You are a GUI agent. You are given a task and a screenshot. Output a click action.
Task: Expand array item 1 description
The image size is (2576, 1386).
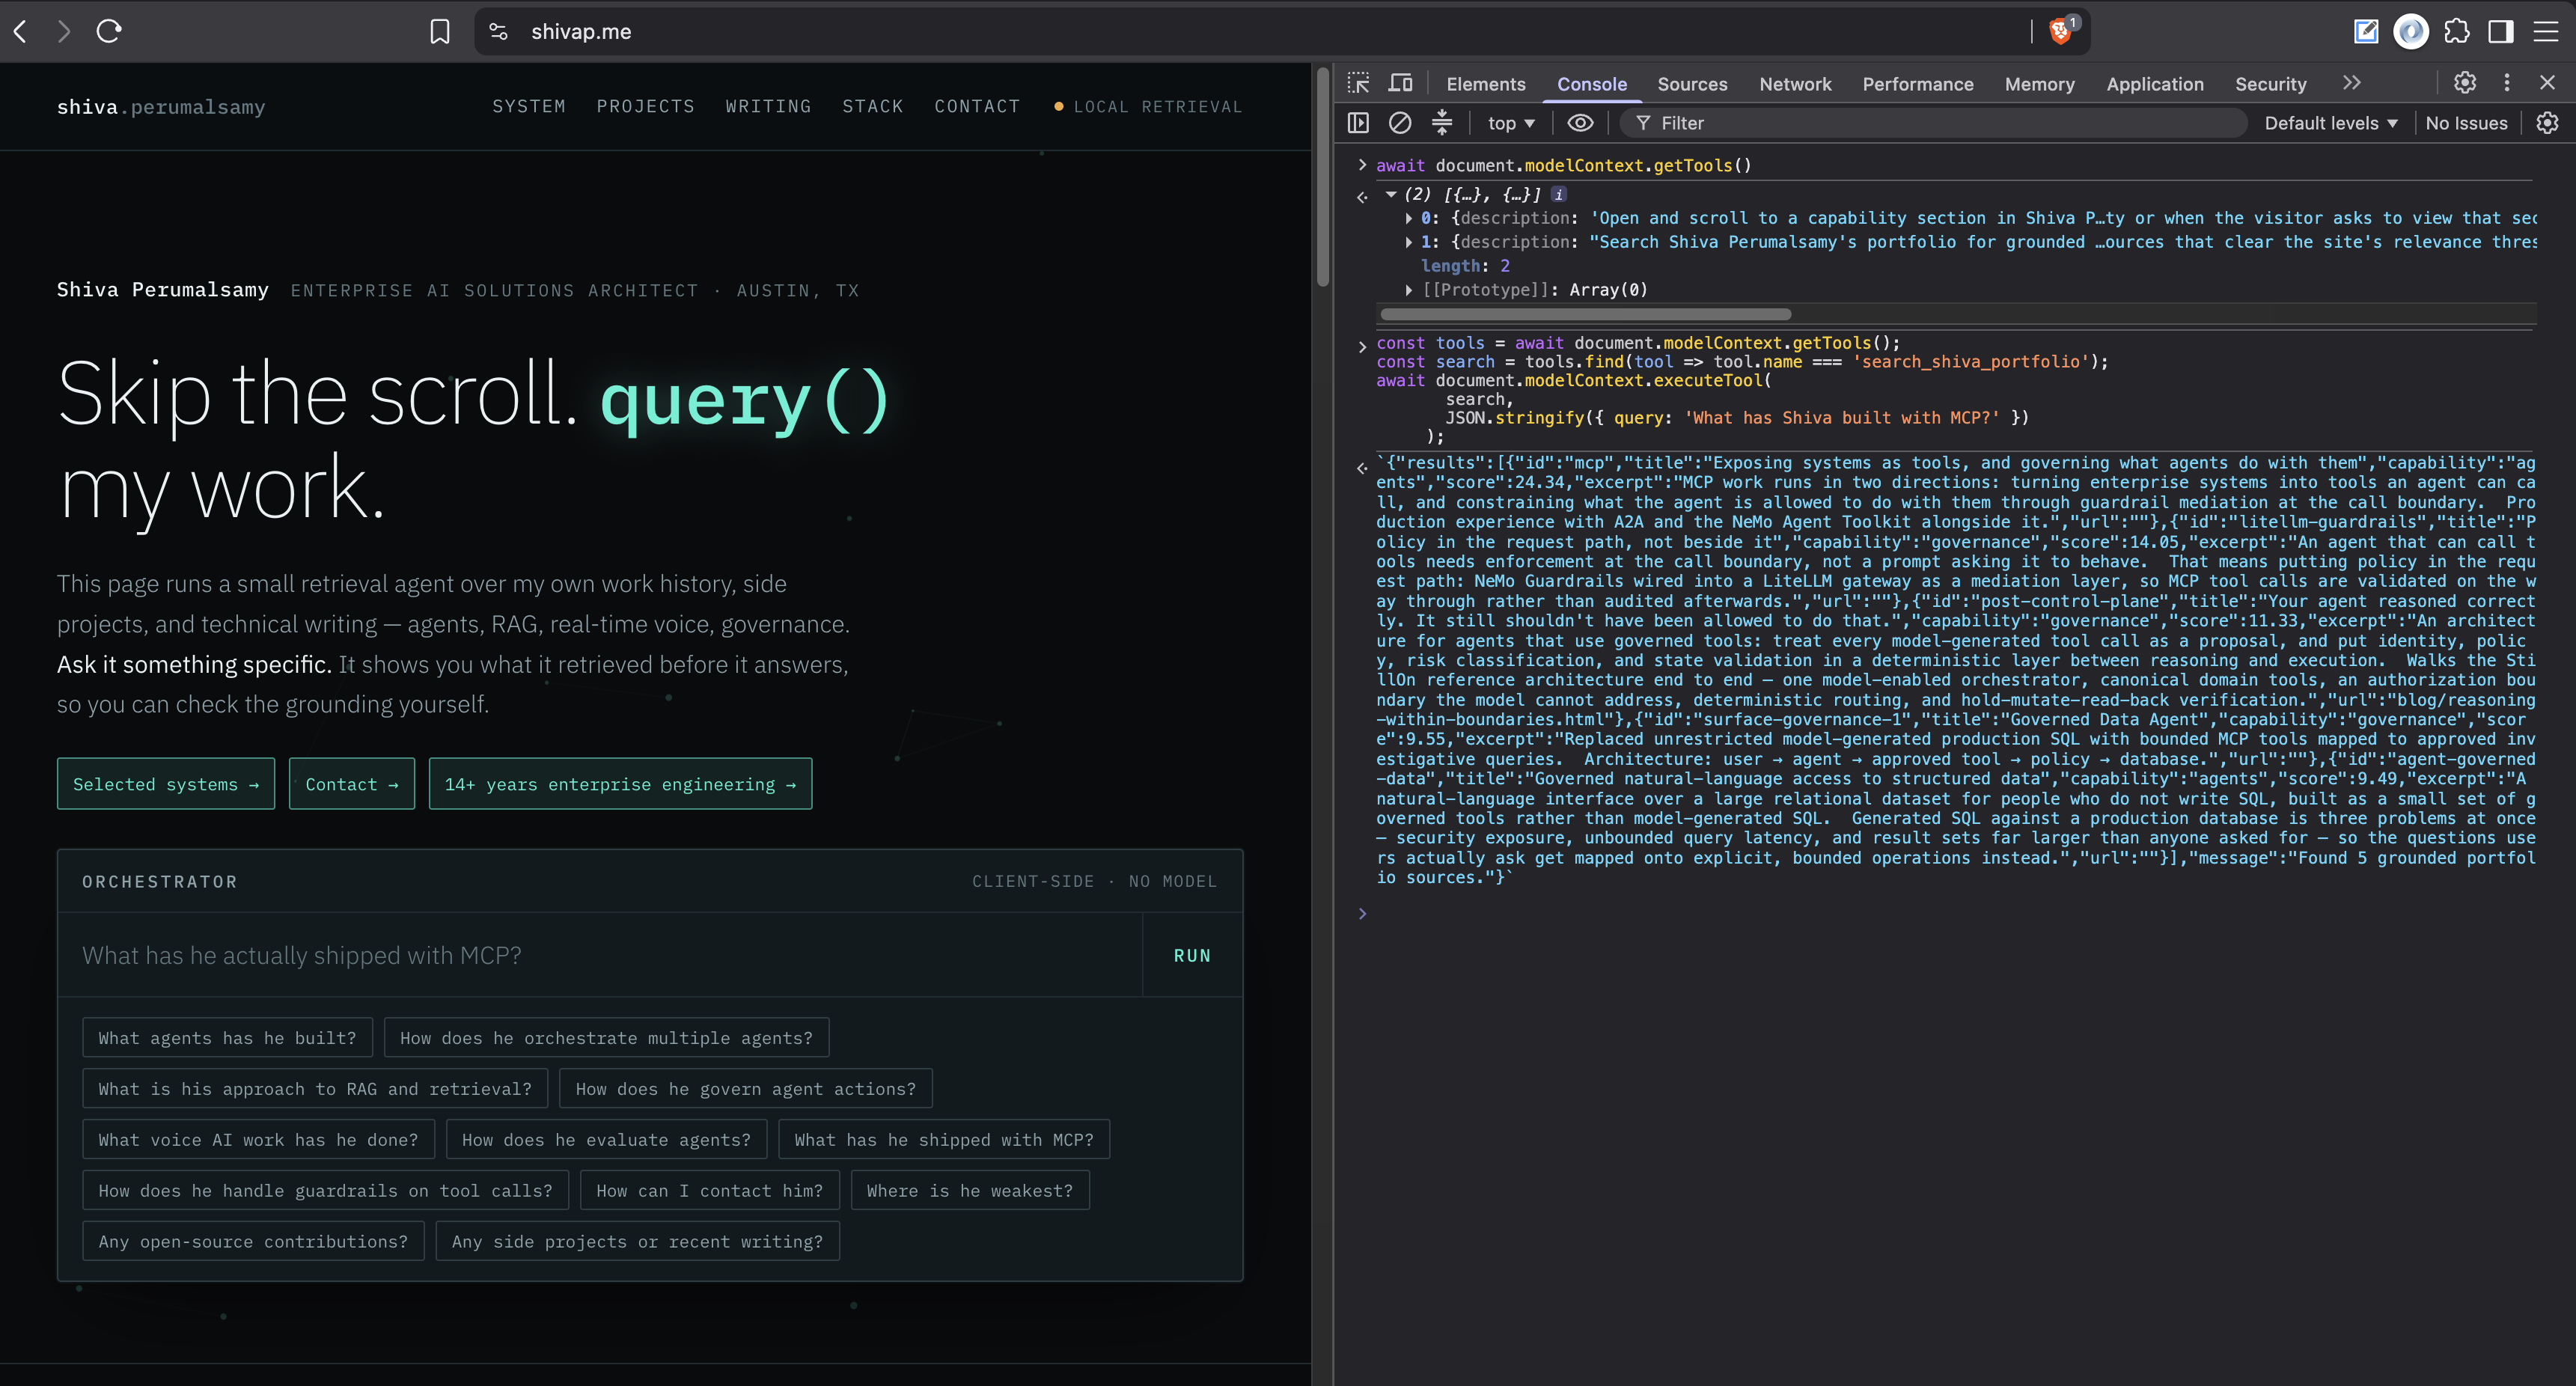(1409, 242)
